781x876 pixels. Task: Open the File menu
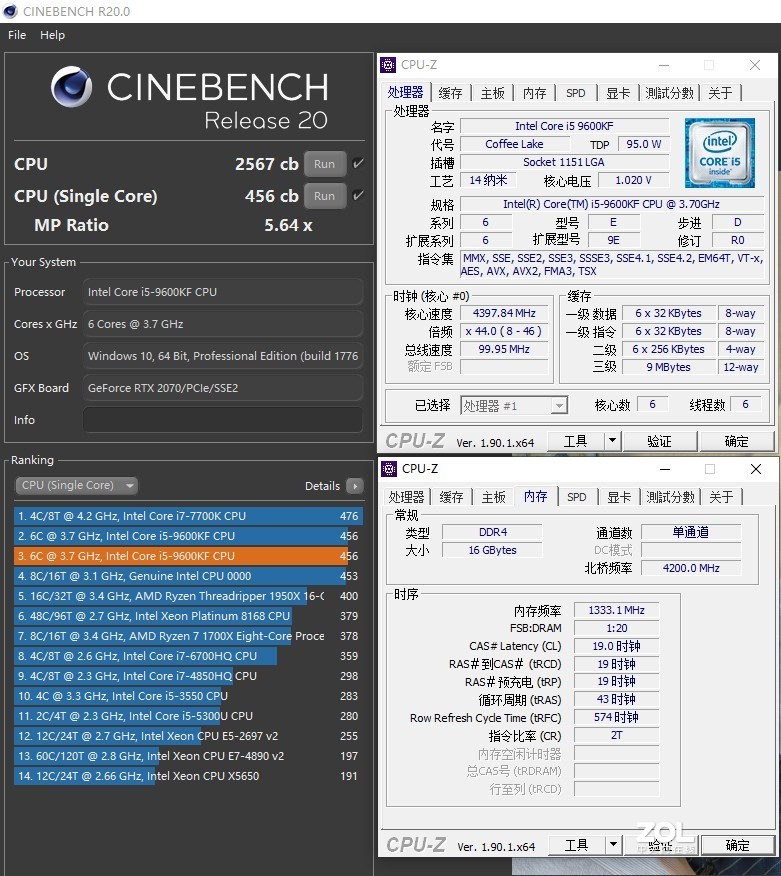coord(17,35)
